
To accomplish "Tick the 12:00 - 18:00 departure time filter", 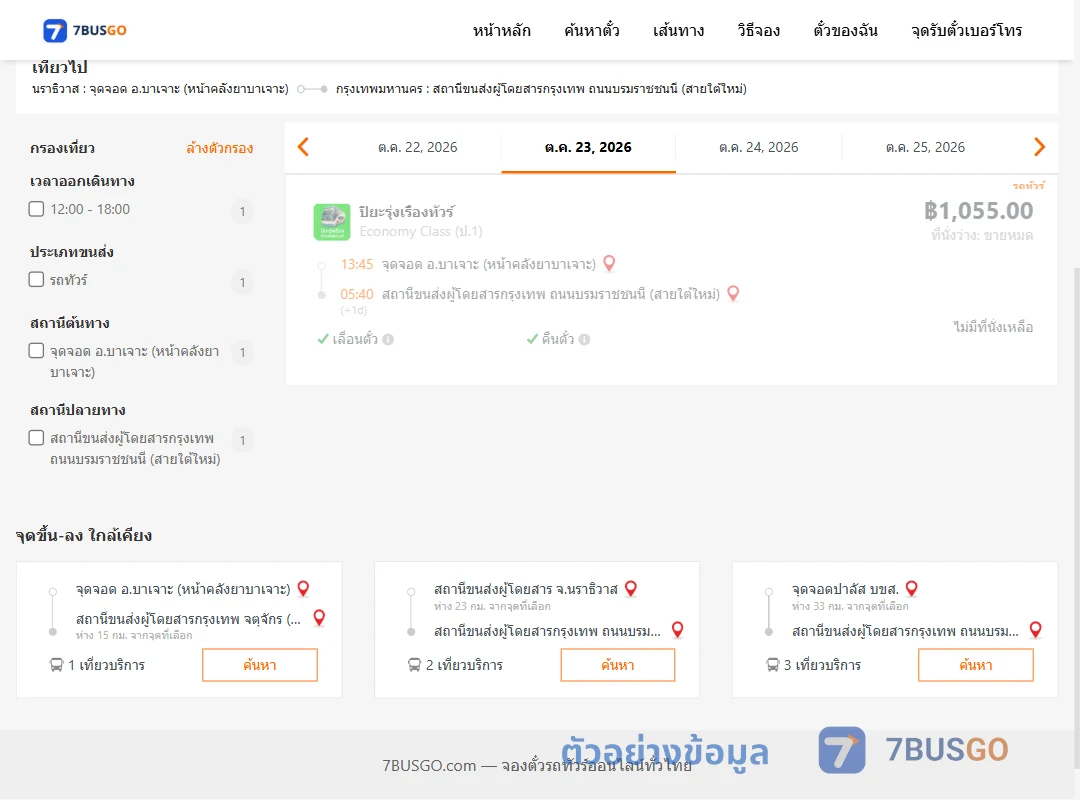I will pos(37,209).
